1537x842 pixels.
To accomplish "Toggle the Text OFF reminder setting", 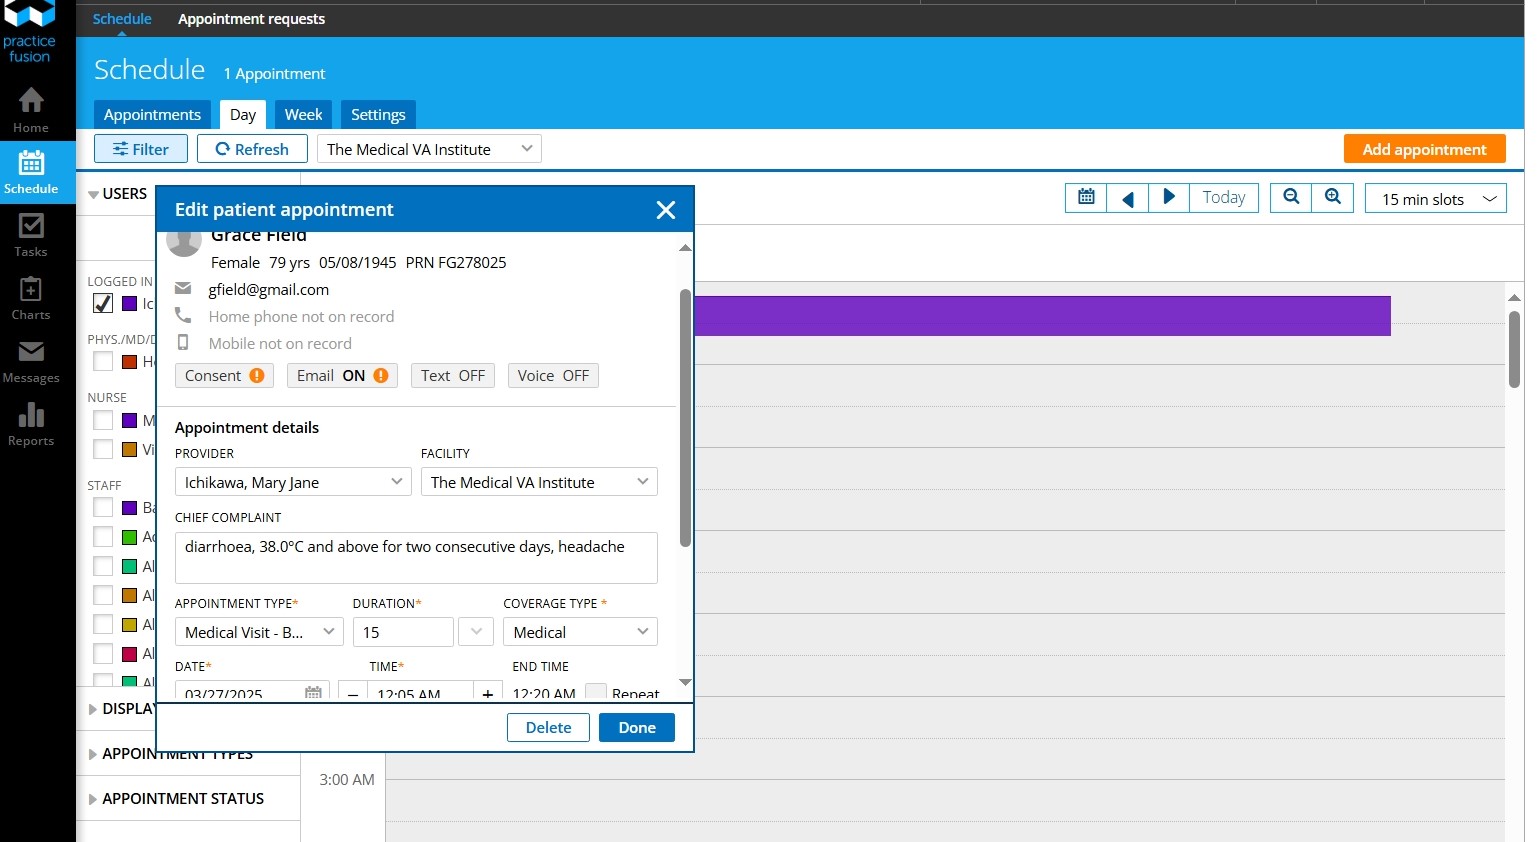I will point(453,375).
